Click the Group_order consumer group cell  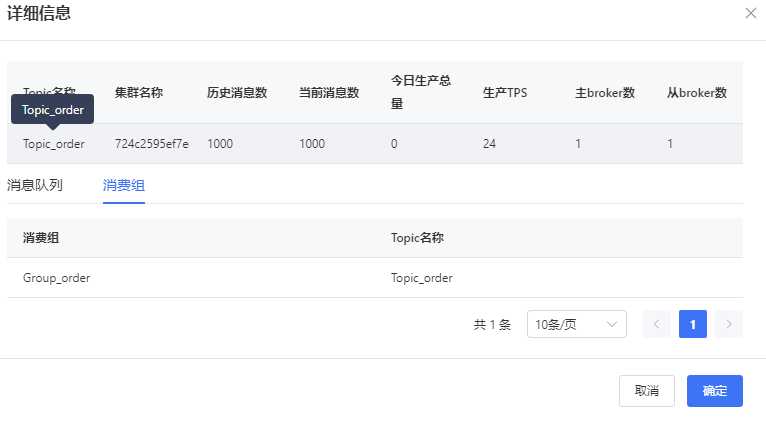pyautogui.click(x=57, y=278)
